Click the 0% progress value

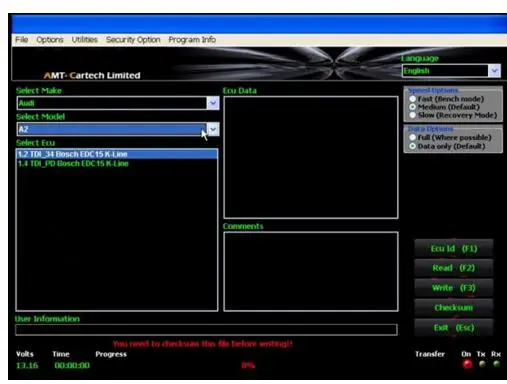click(x=248, y=365)
